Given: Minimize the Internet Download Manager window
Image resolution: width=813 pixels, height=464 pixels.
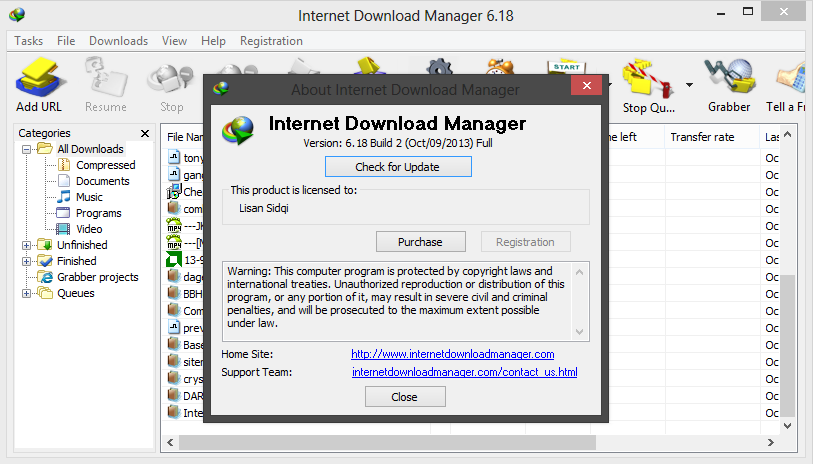Looking at the screenshot, I should 721,13.
